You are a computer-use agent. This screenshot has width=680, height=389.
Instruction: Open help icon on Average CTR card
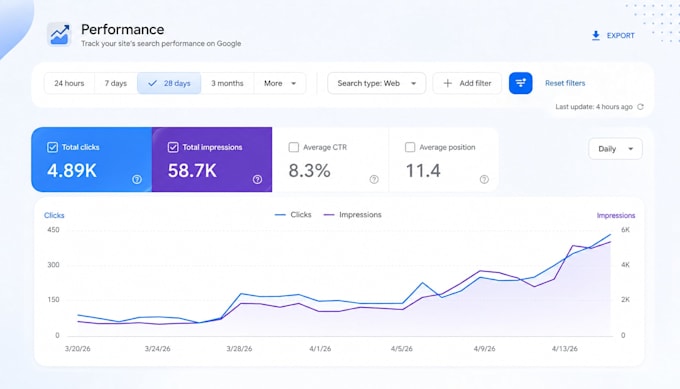(x=374, y=179)
